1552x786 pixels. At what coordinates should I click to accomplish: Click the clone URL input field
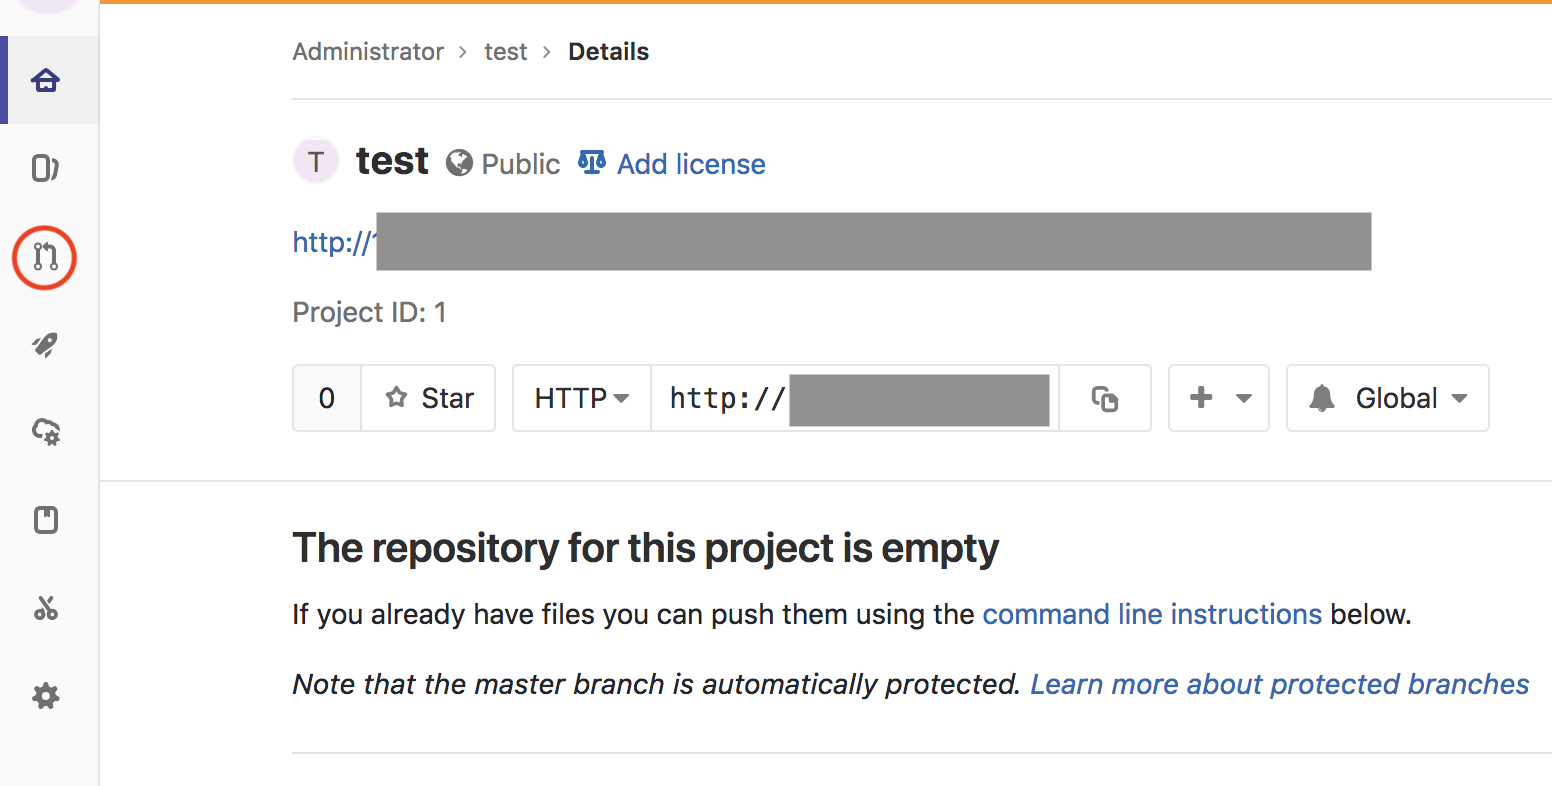(x=855, y=398)
